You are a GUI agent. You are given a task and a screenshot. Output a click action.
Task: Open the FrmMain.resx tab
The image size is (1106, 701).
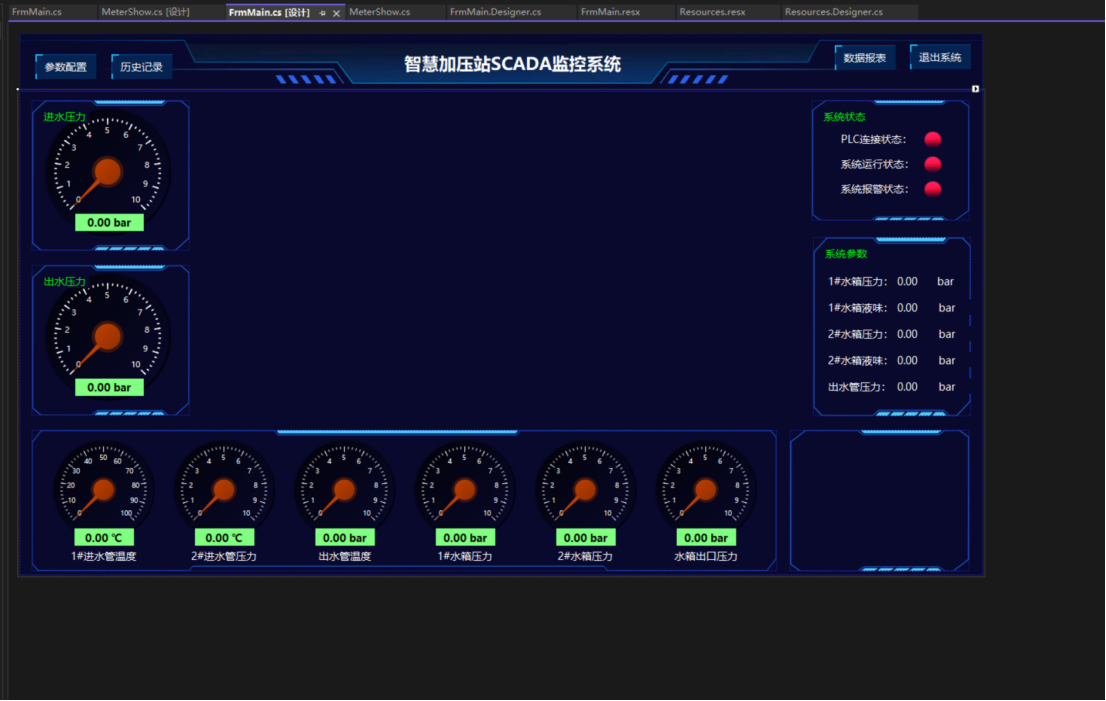tap(610, 12)
